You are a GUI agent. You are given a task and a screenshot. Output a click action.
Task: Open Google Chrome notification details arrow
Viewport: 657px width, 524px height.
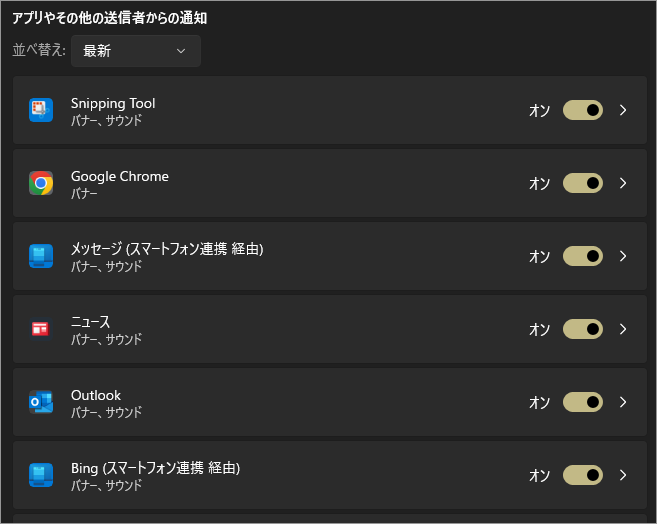coord(623,183)
